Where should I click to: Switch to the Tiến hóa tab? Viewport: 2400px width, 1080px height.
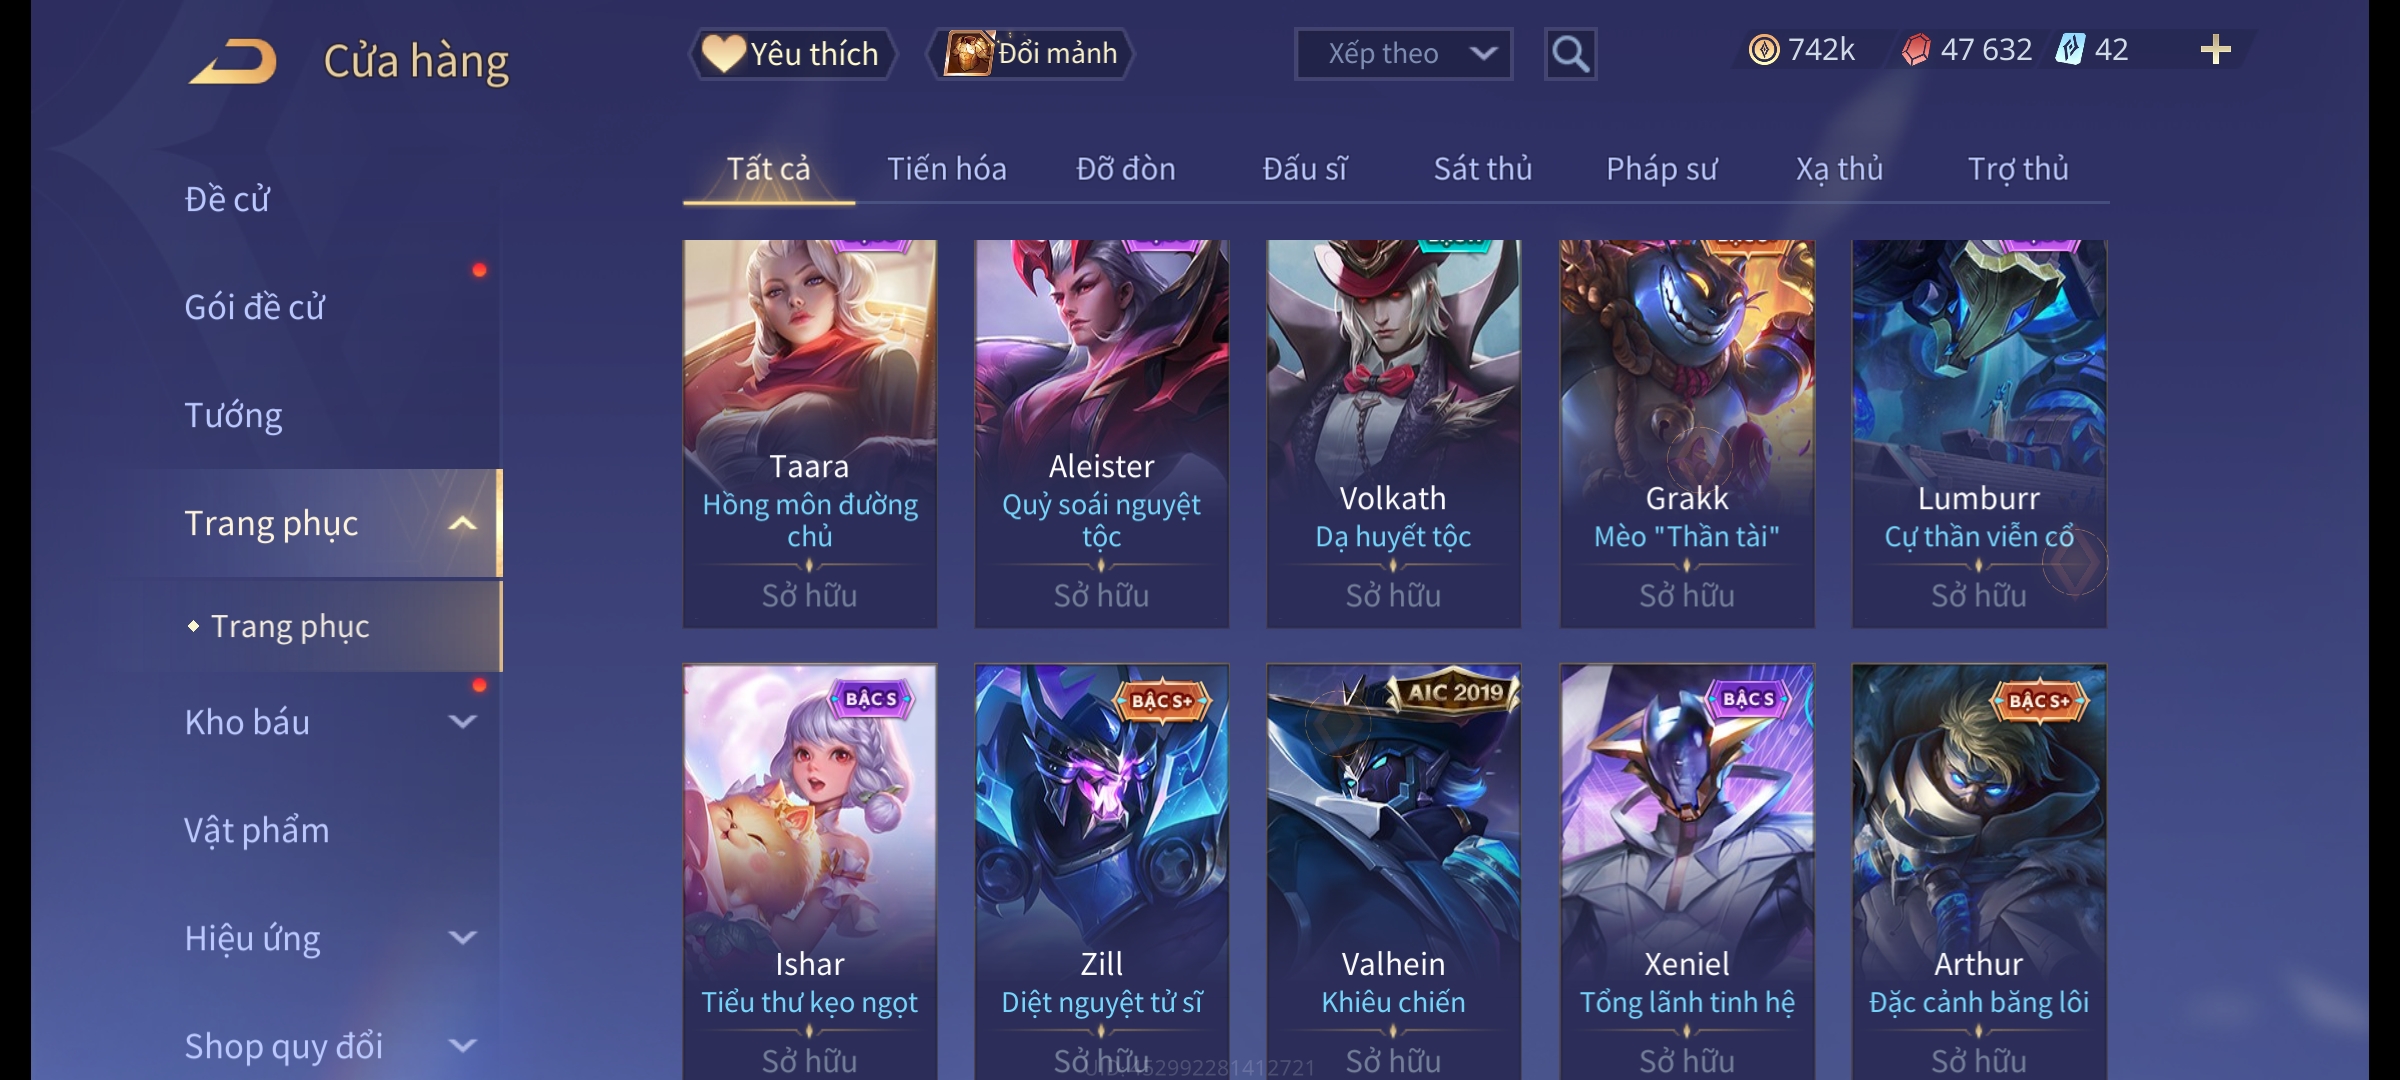coord(947,168)
